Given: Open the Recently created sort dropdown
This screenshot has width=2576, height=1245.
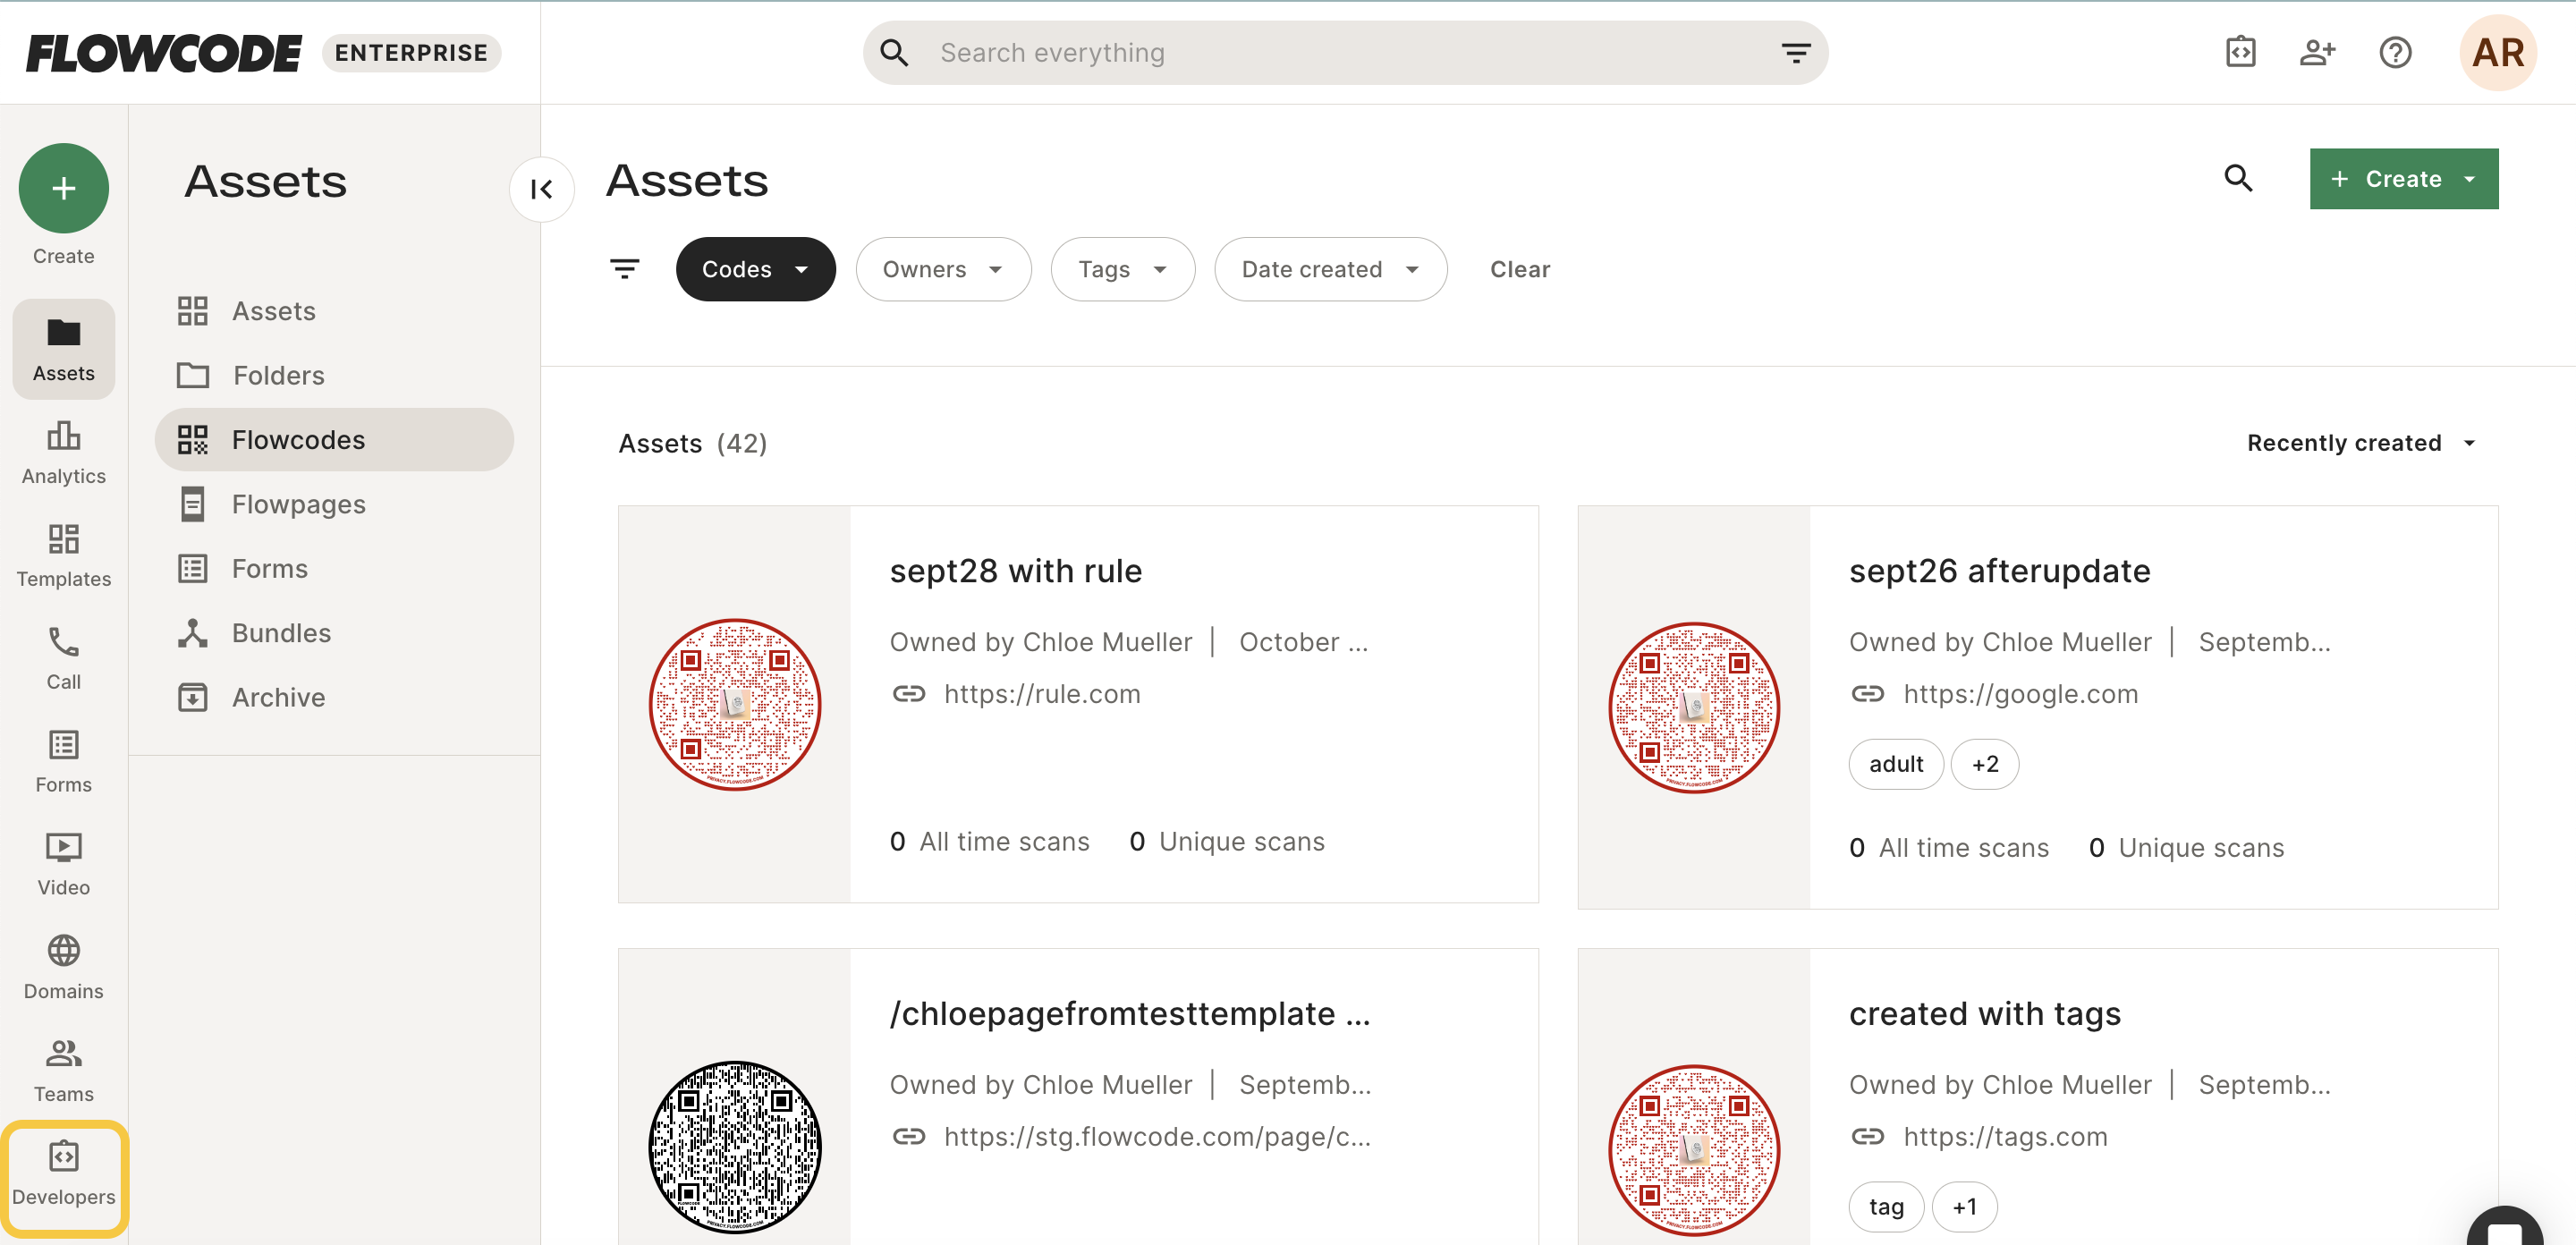Looking at the screenshot, I should [2362, 443].
